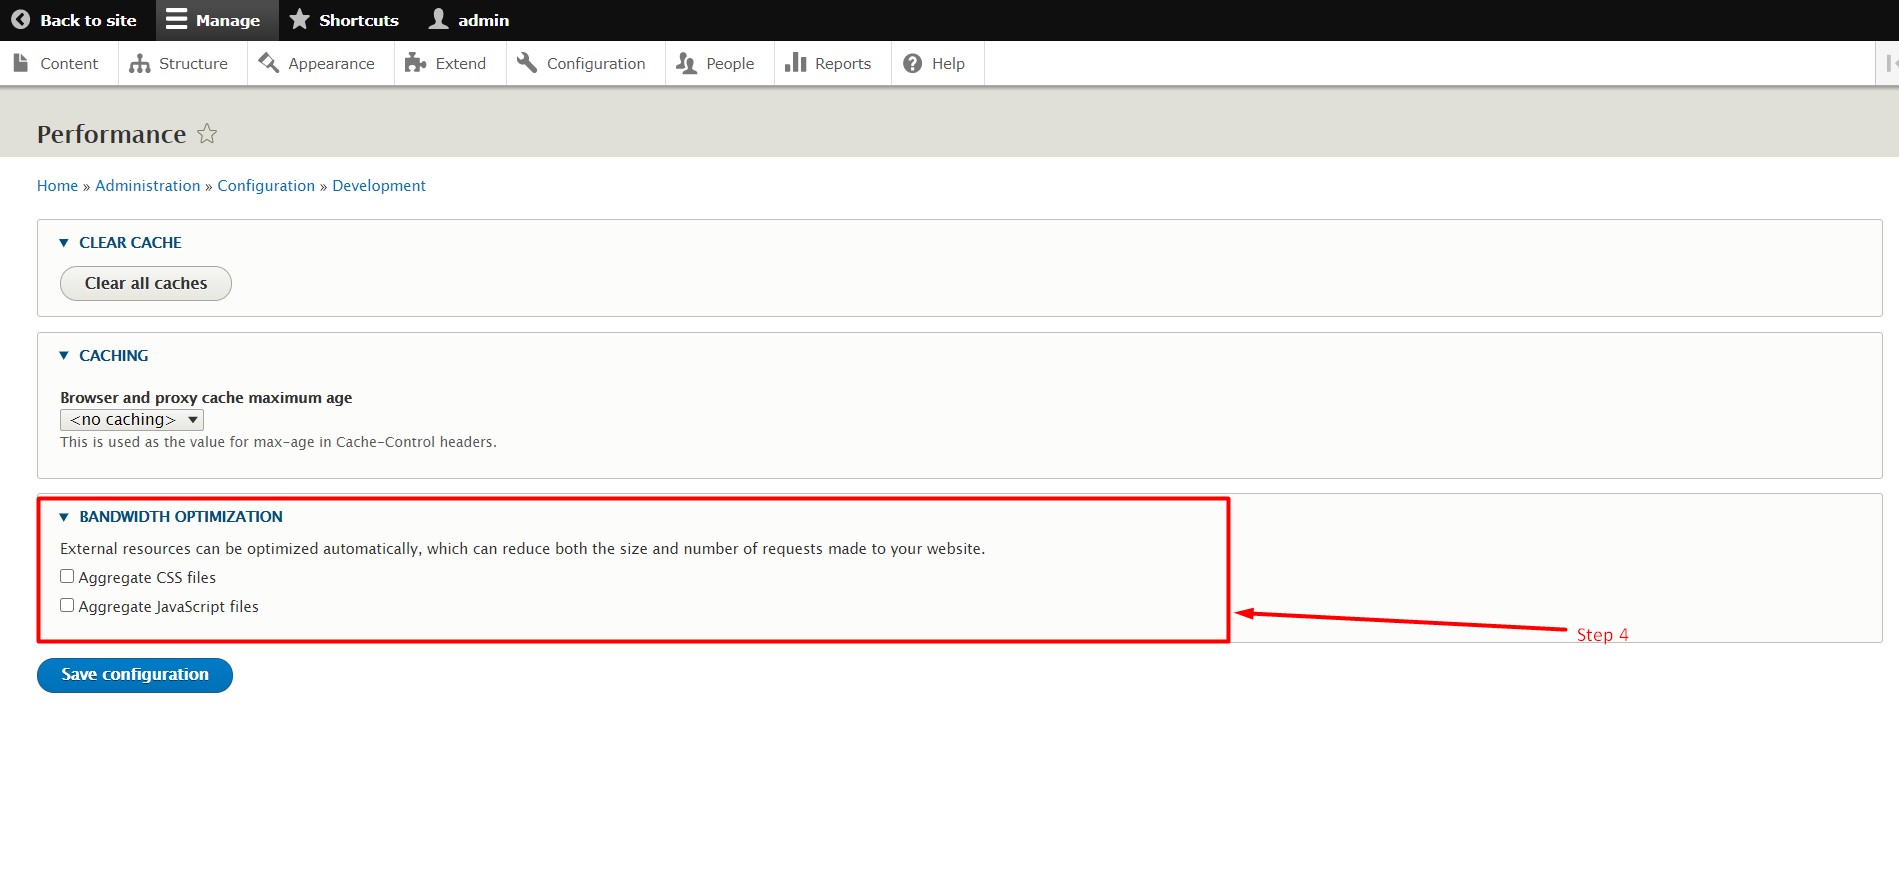Image resolution: width=1899 pixels, height=880 pixels.
Task: Go to the Home breadcrumb link
Action: pyautogui.click(x=57, y=186)
